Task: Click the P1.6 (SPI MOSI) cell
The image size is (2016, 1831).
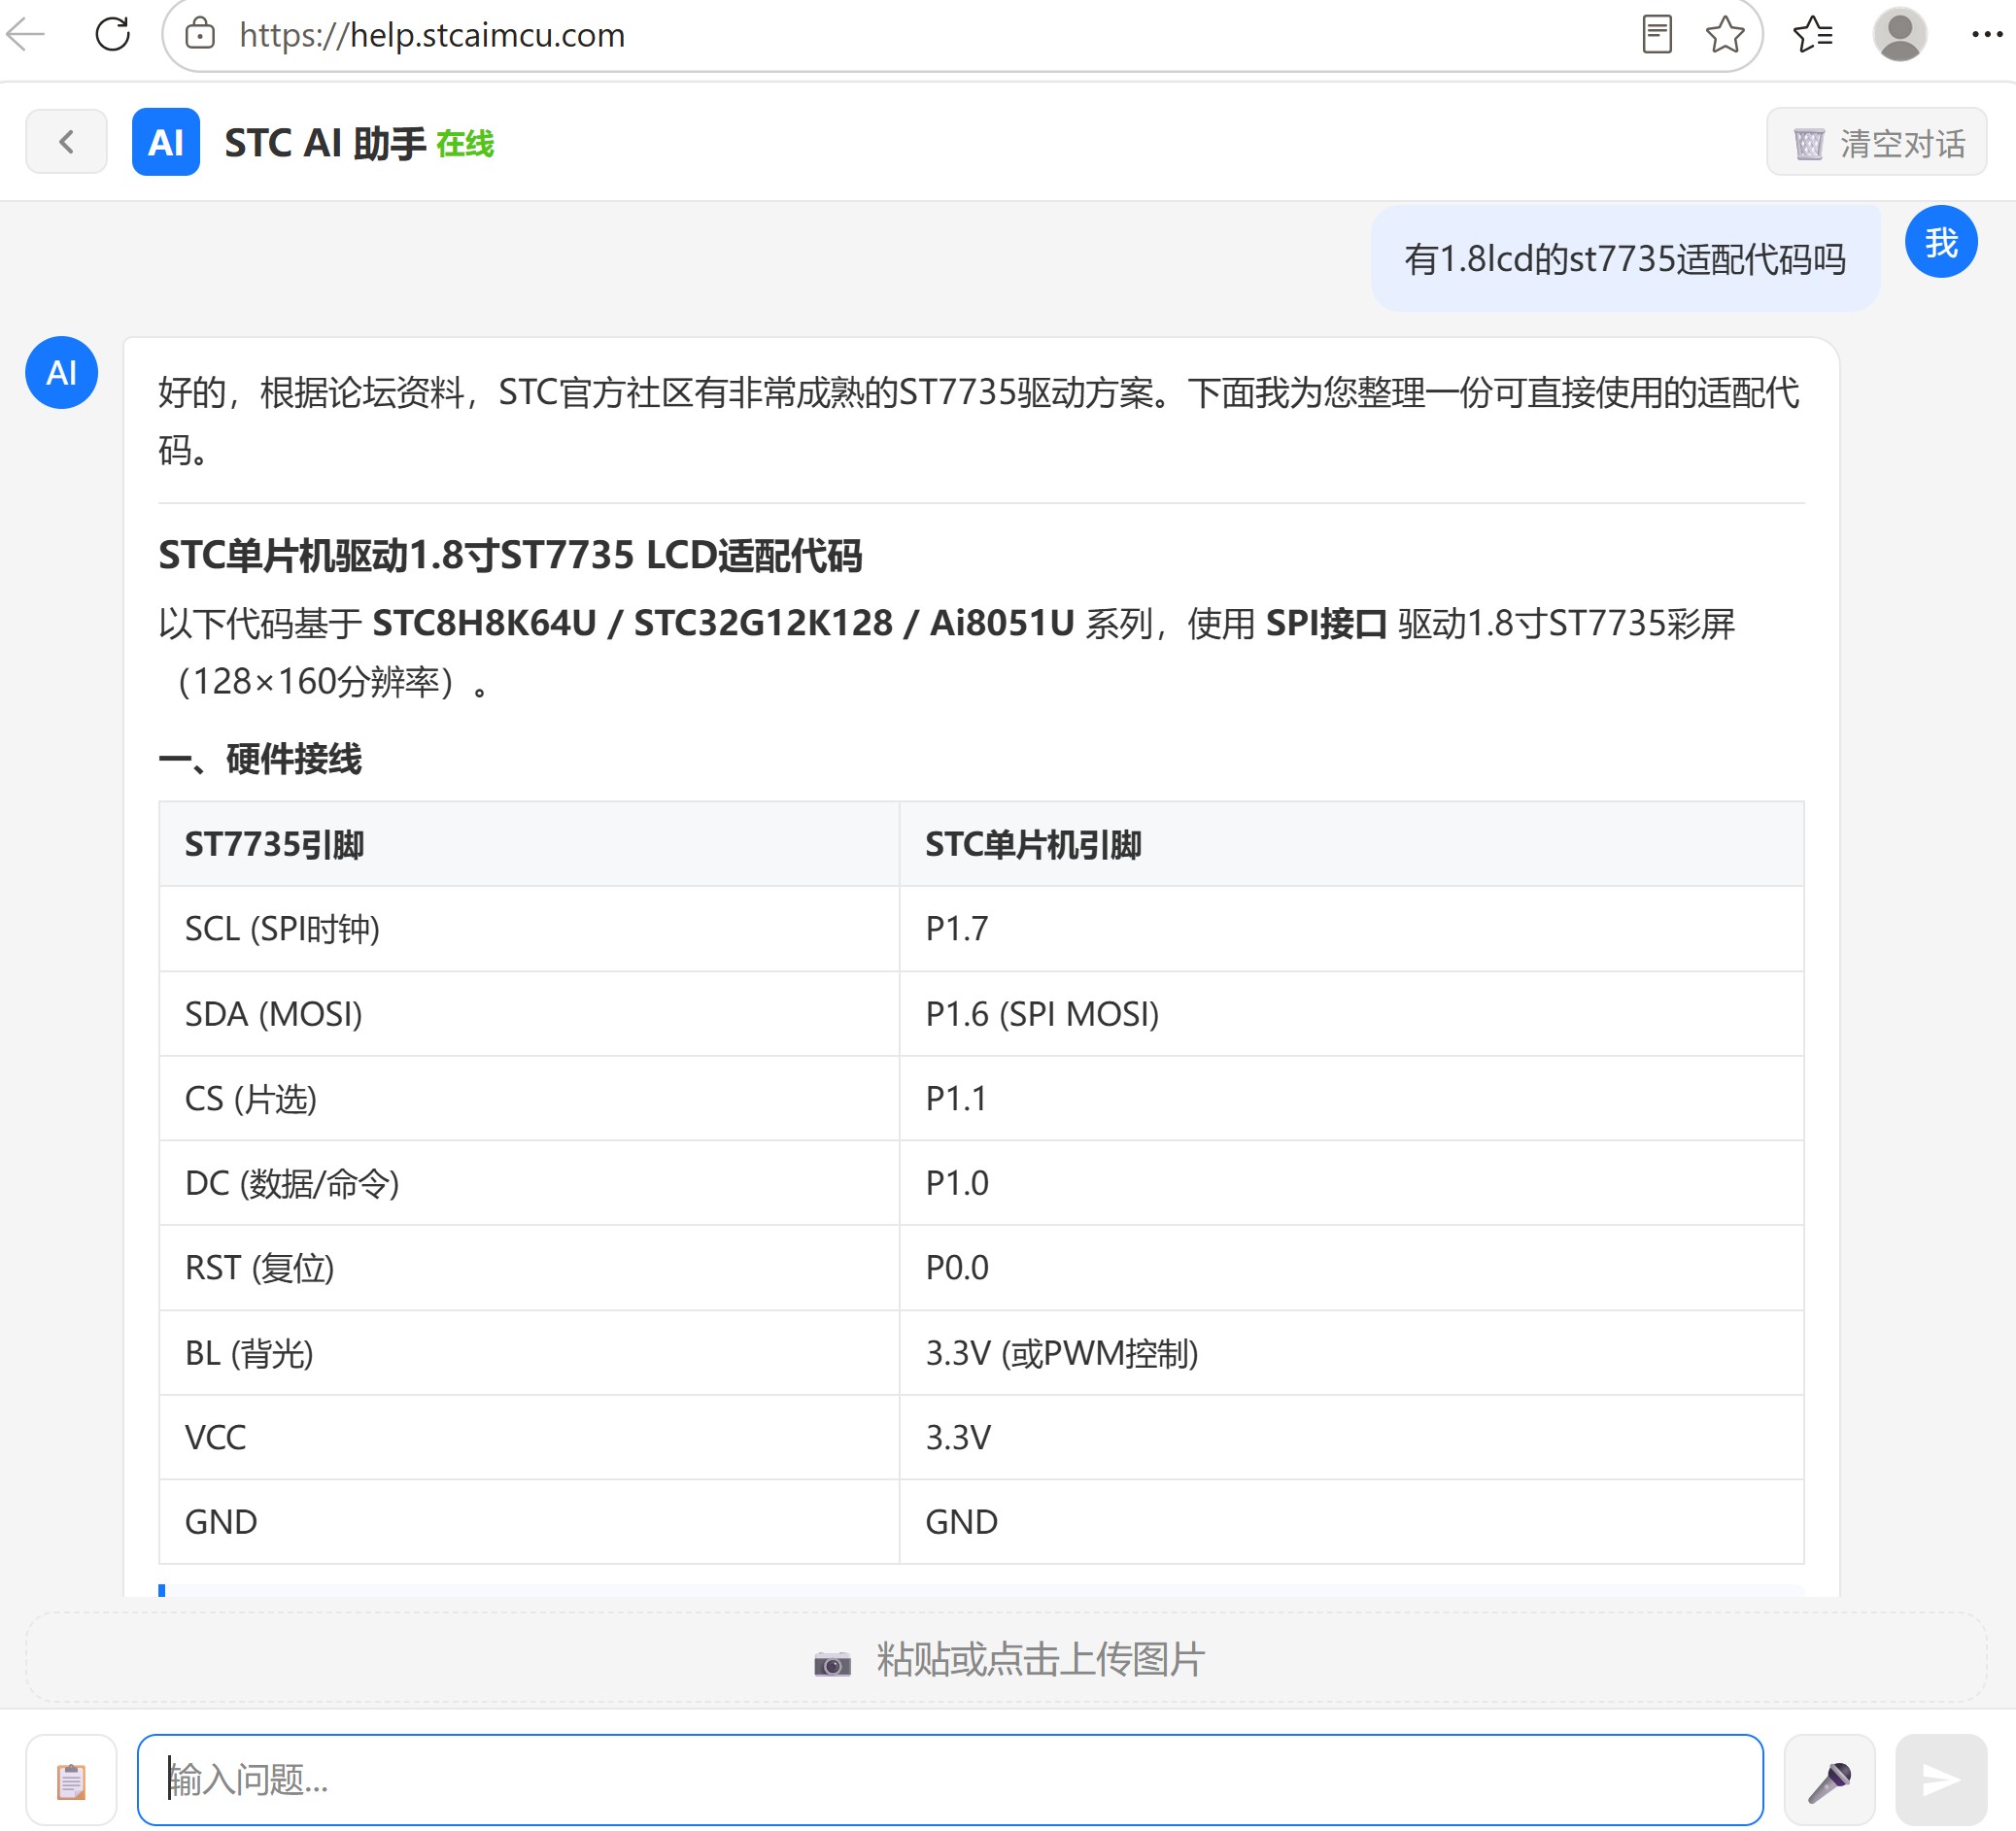Action: click(1351, 1014)
